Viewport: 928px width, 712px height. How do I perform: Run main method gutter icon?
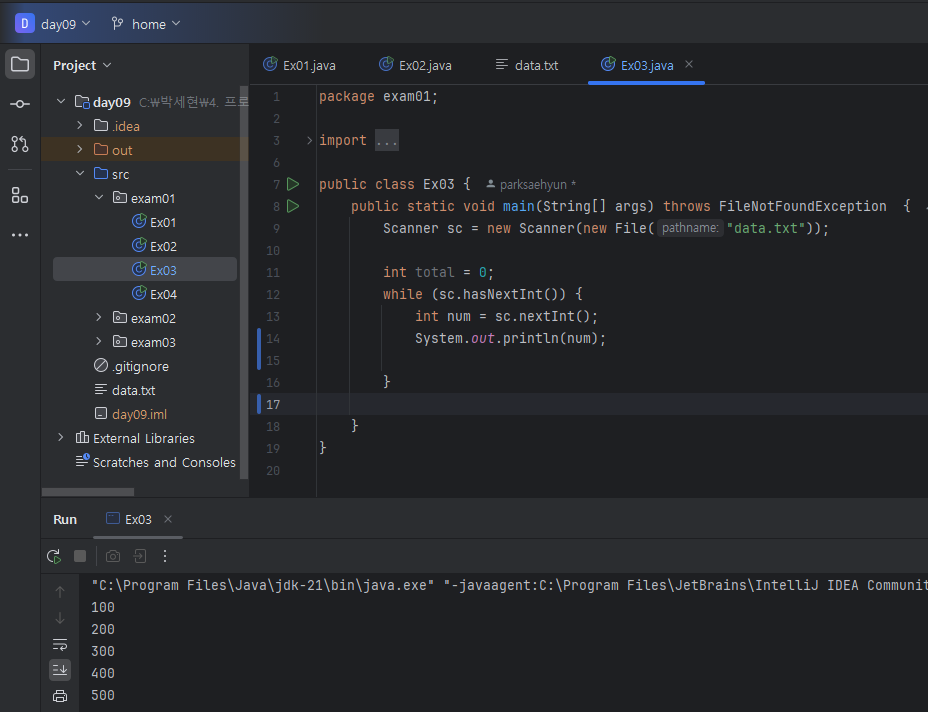click(x=293, y=206)
